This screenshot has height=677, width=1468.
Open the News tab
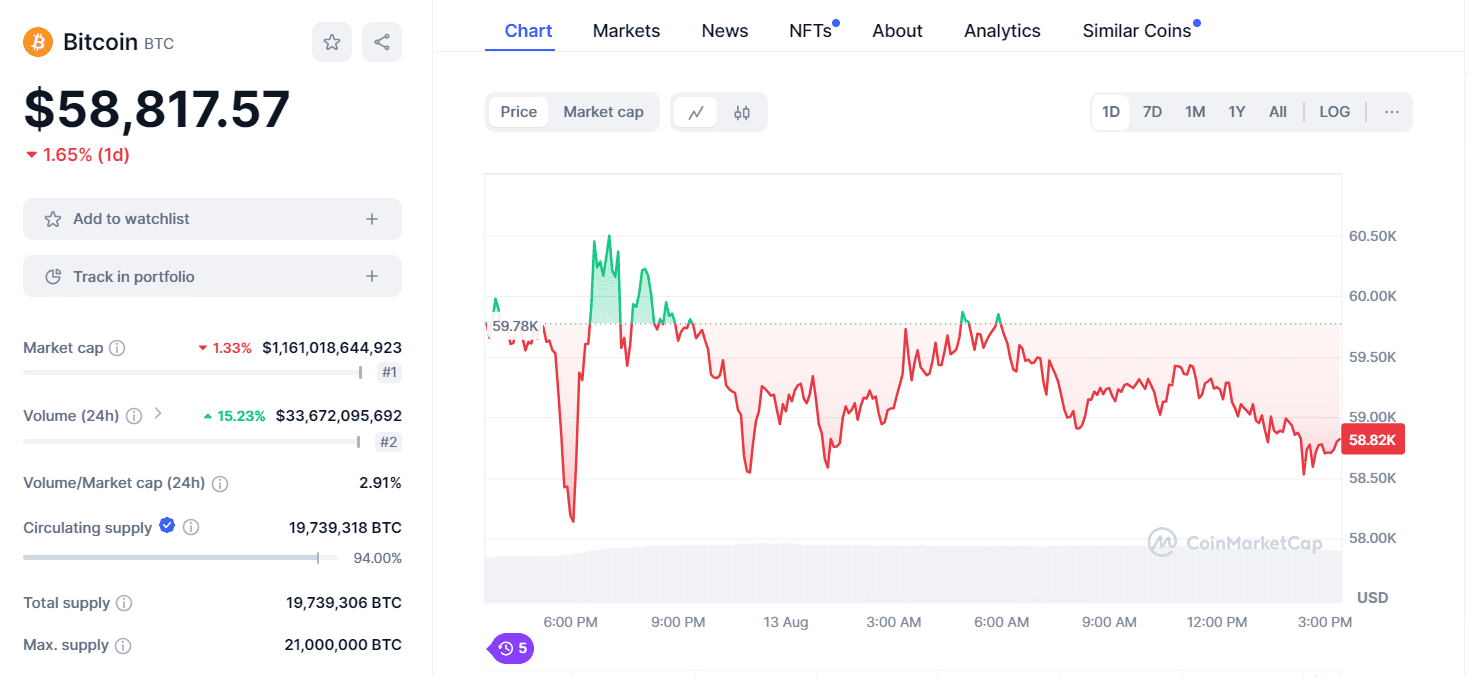724,30
